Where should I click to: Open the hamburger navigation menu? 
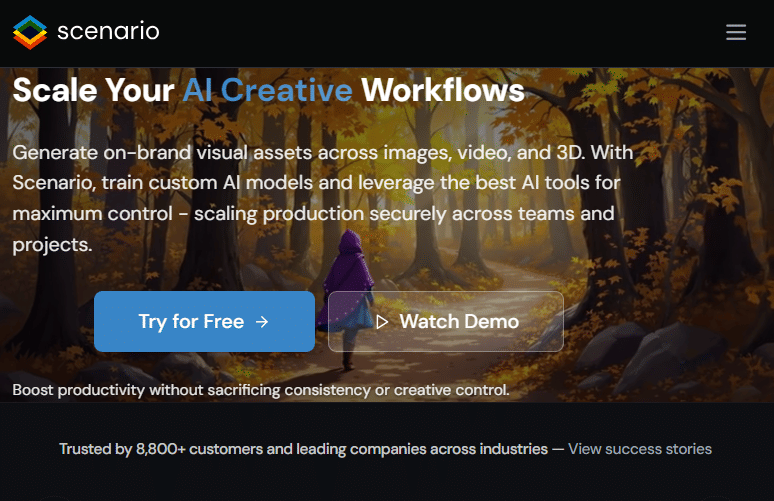(x=735, y=32)
